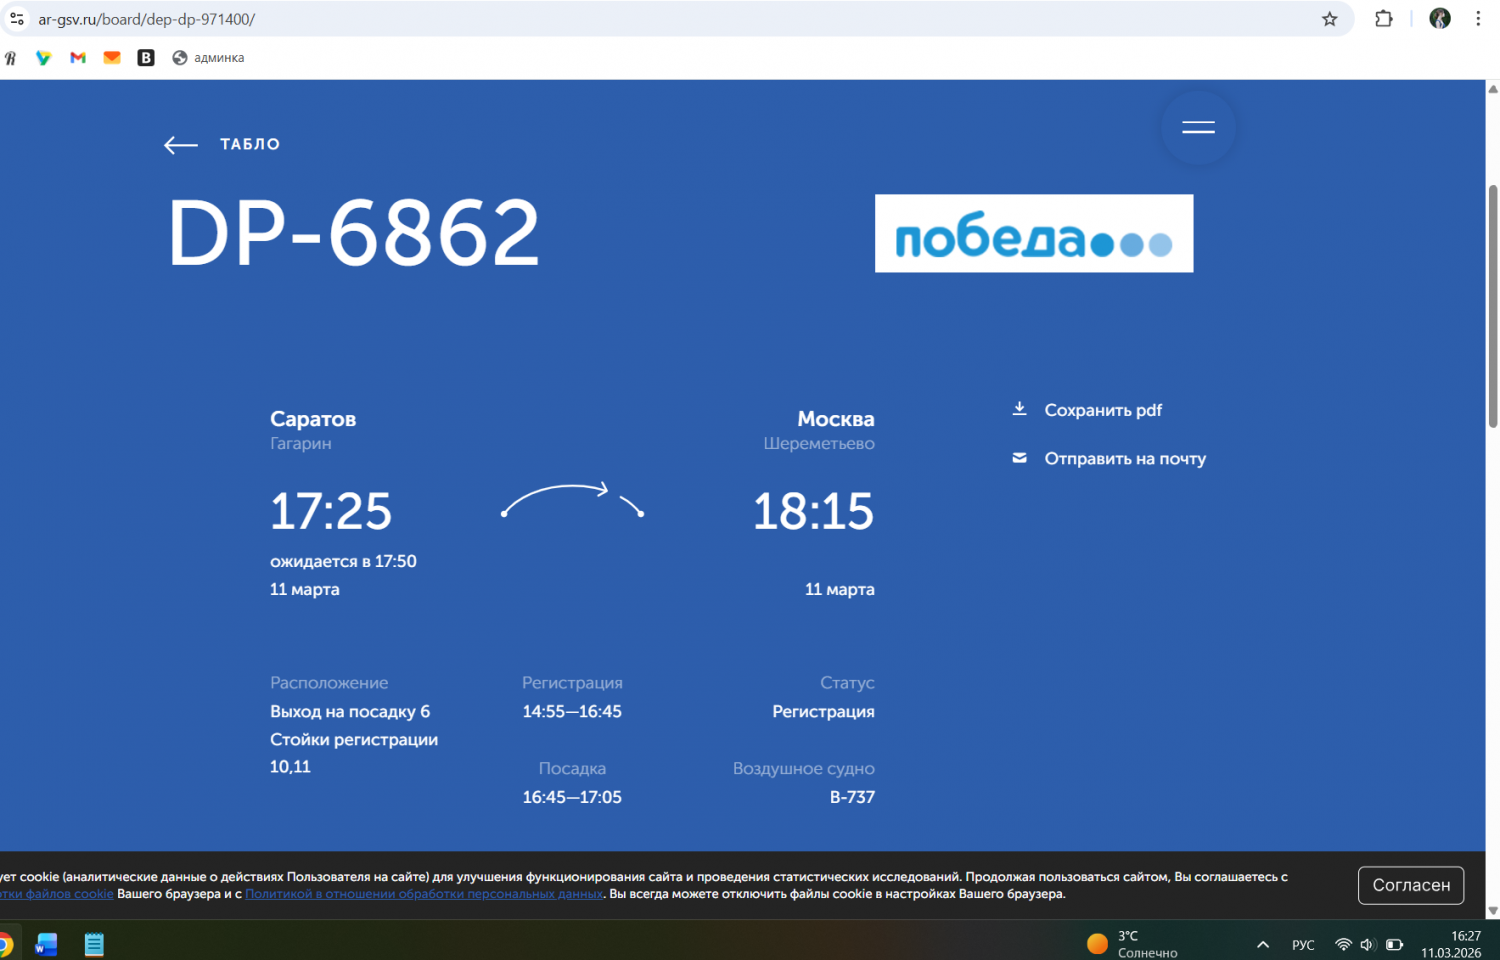Screen dimensions: 1500x960
Task: Open the VK bookmark with the B icon
Action: (146, 58)
